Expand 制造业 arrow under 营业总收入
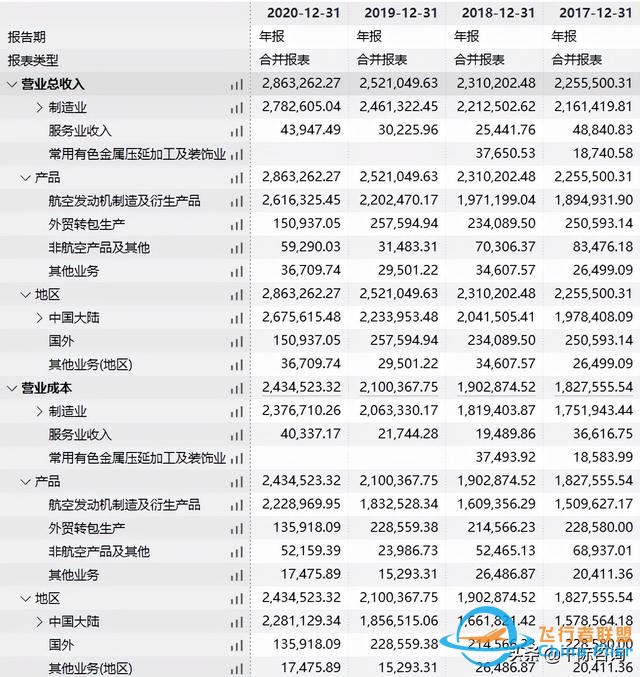The height and width of the screenshot is (677, 640). (x=39, y=108)
